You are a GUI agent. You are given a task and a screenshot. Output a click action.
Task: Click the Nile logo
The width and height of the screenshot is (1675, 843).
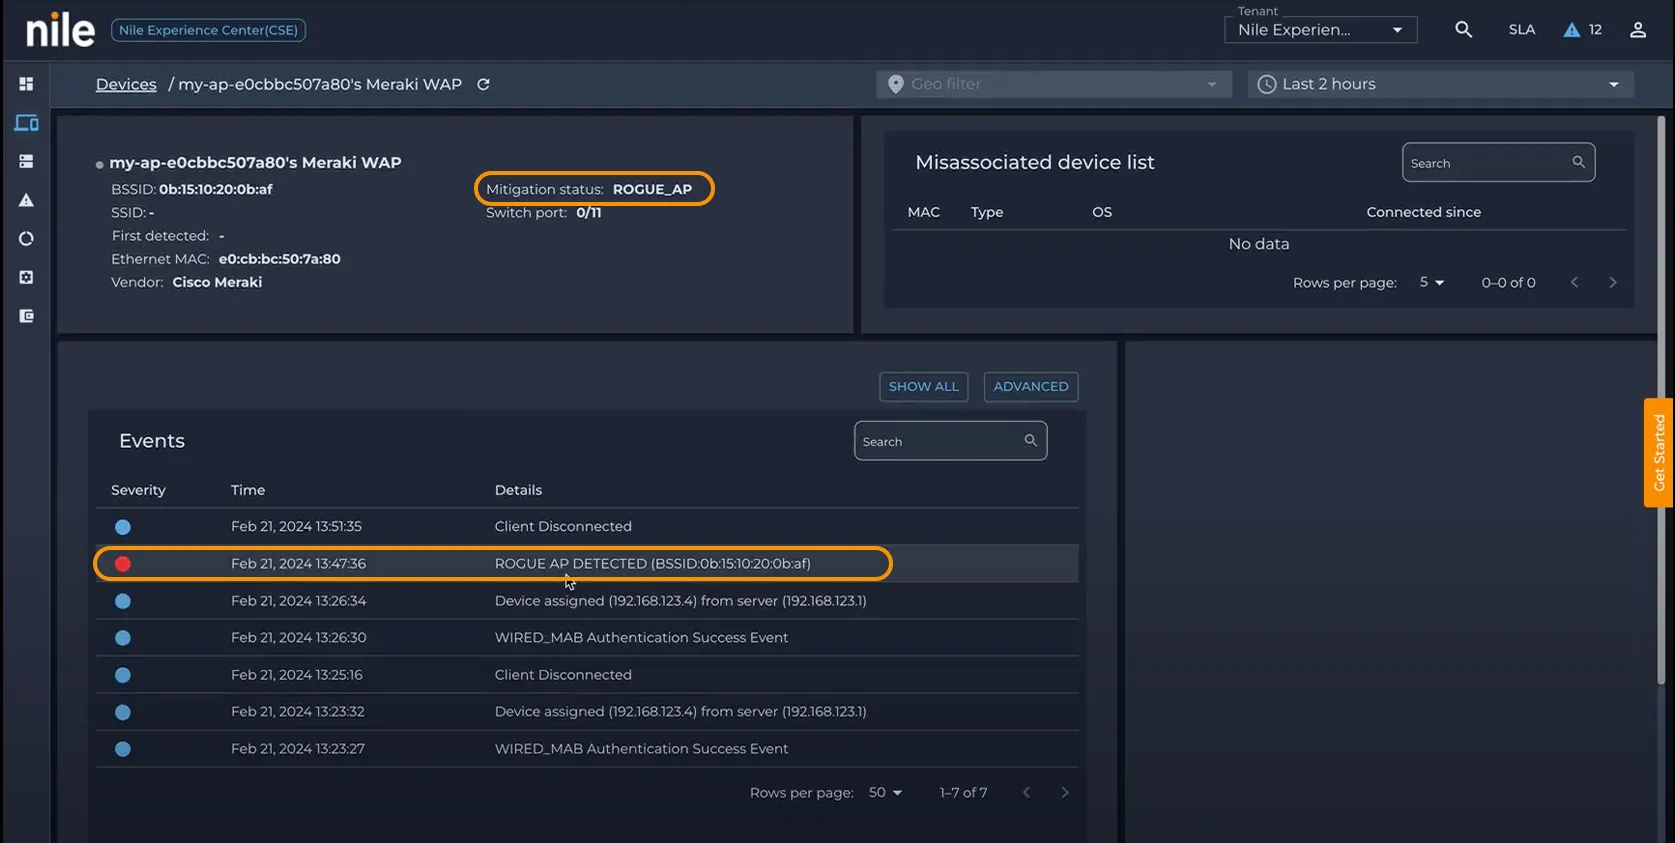60,30
